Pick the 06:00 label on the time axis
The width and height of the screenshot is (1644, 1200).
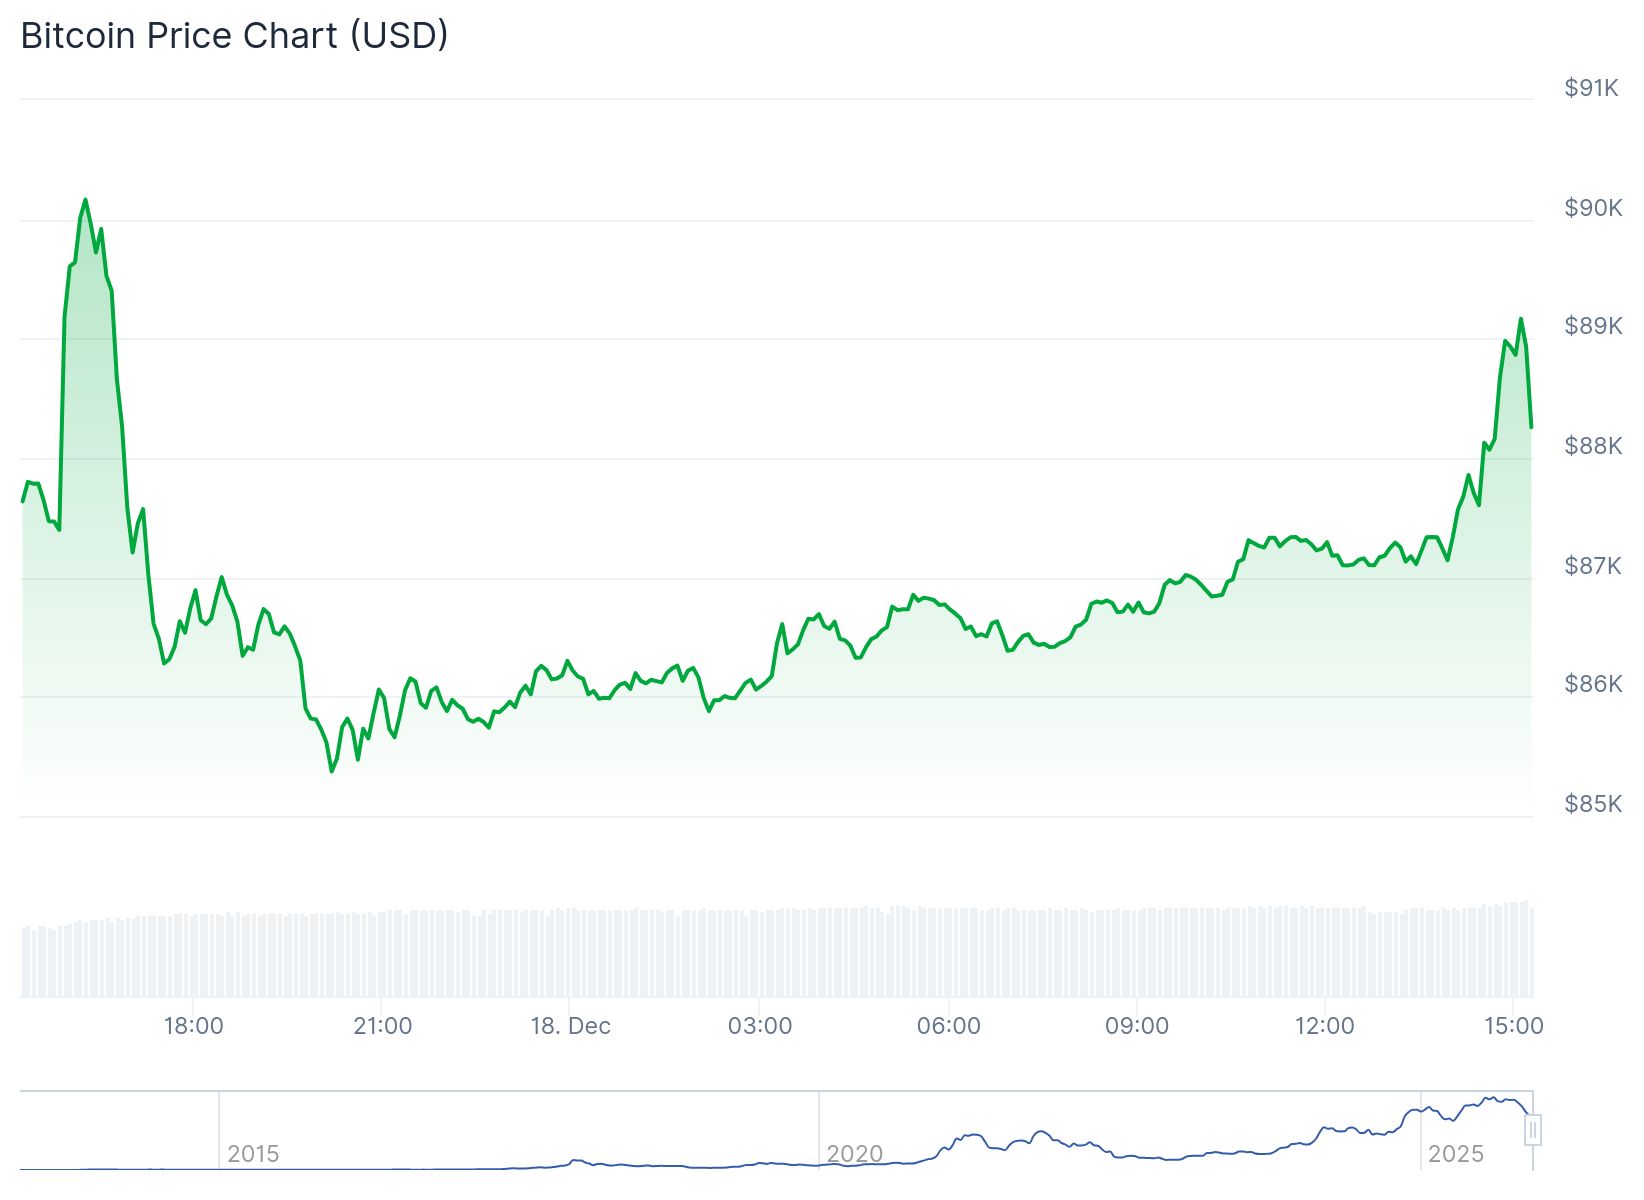(x=948, y=1026)
